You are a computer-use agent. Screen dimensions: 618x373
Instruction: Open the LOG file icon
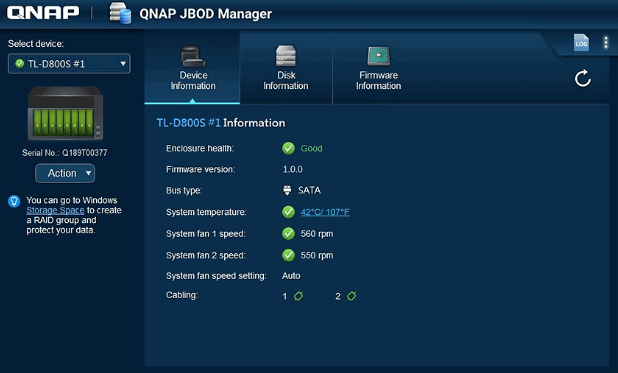(x=581, y=43)
